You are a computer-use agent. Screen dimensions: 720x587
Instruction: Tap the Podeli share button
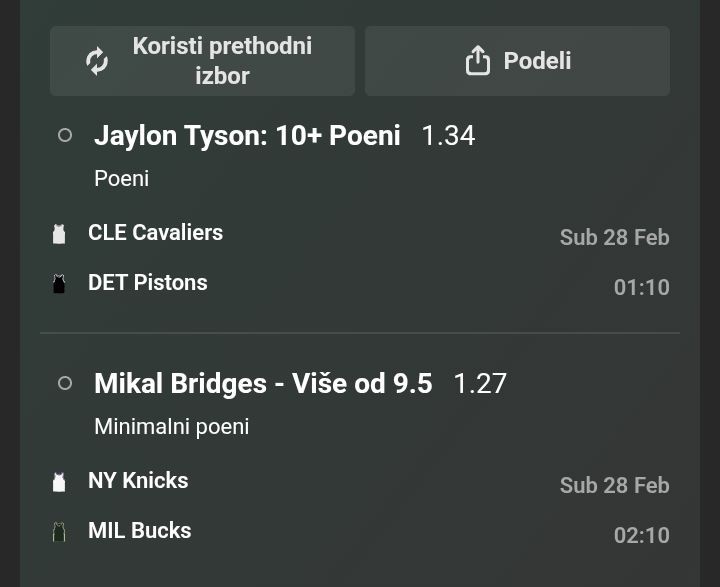coord(517,61)
